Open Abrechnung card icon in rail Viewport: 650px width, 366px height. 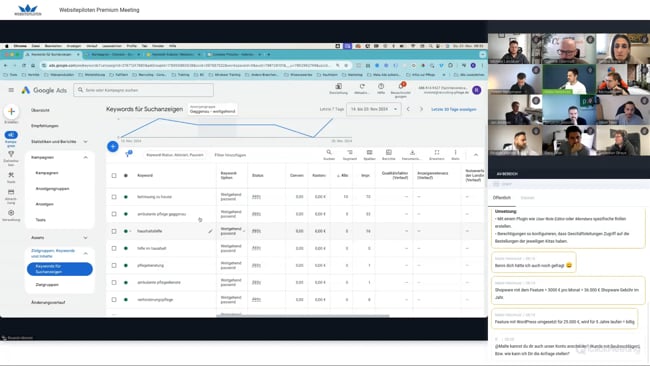[x=11, y=192]
